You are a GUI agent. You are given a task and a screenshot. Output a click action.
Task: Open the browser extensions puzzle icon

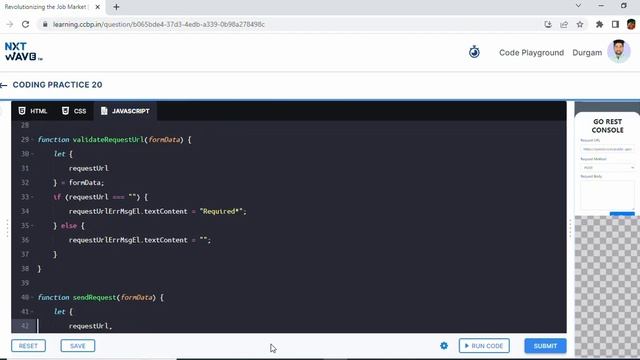599,24
